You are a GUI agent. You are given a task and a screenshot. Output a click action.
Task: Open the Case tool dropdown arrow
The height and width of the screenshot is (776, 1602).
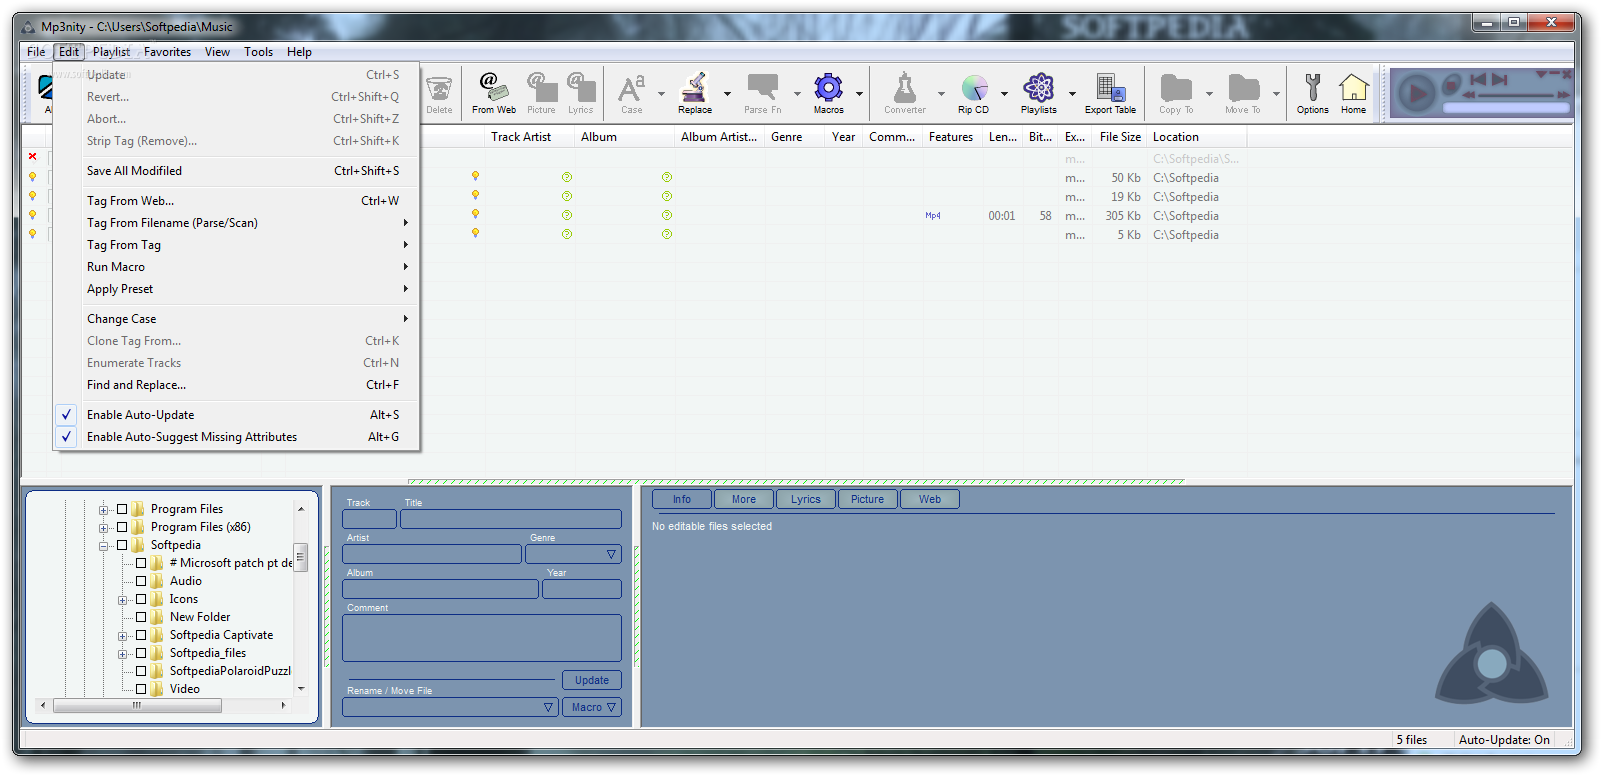[x=661, y=94]
